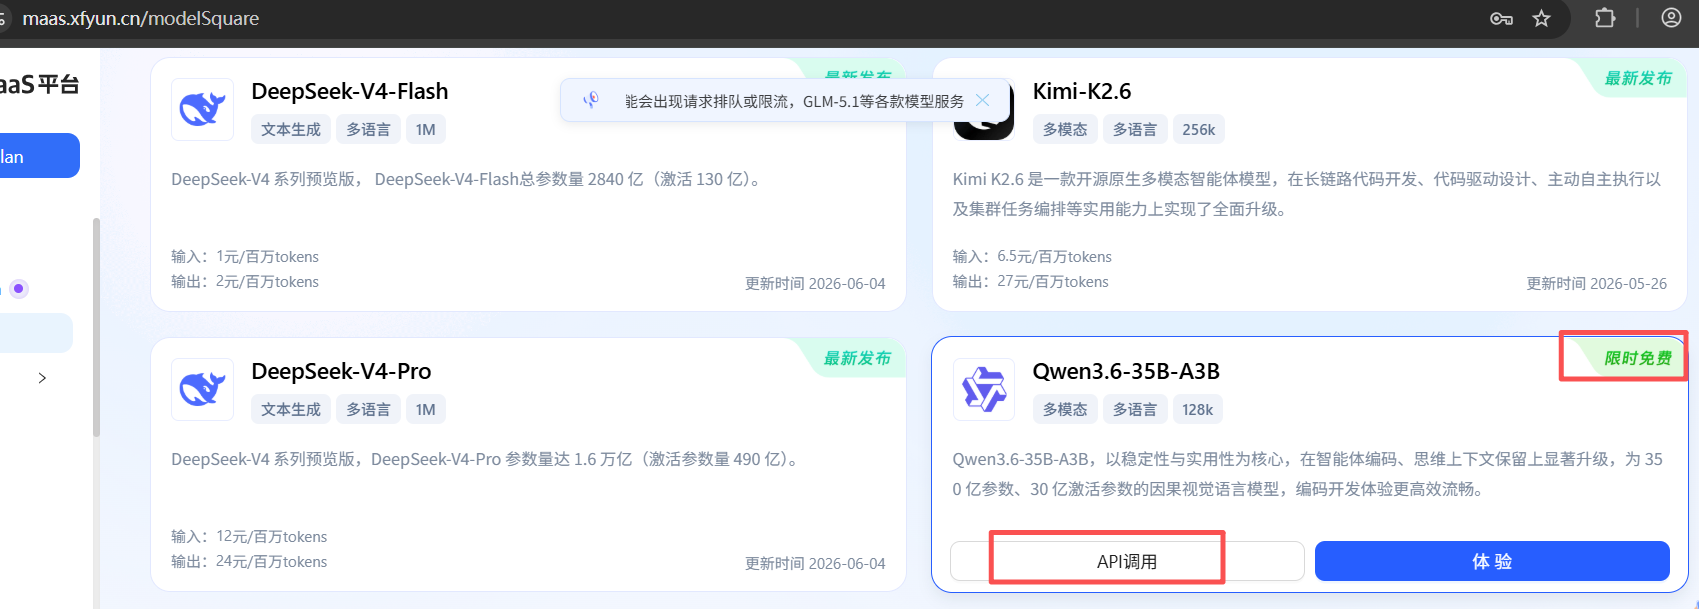Click the sidebar vertical scrollbar

click(x=96, y=327)
